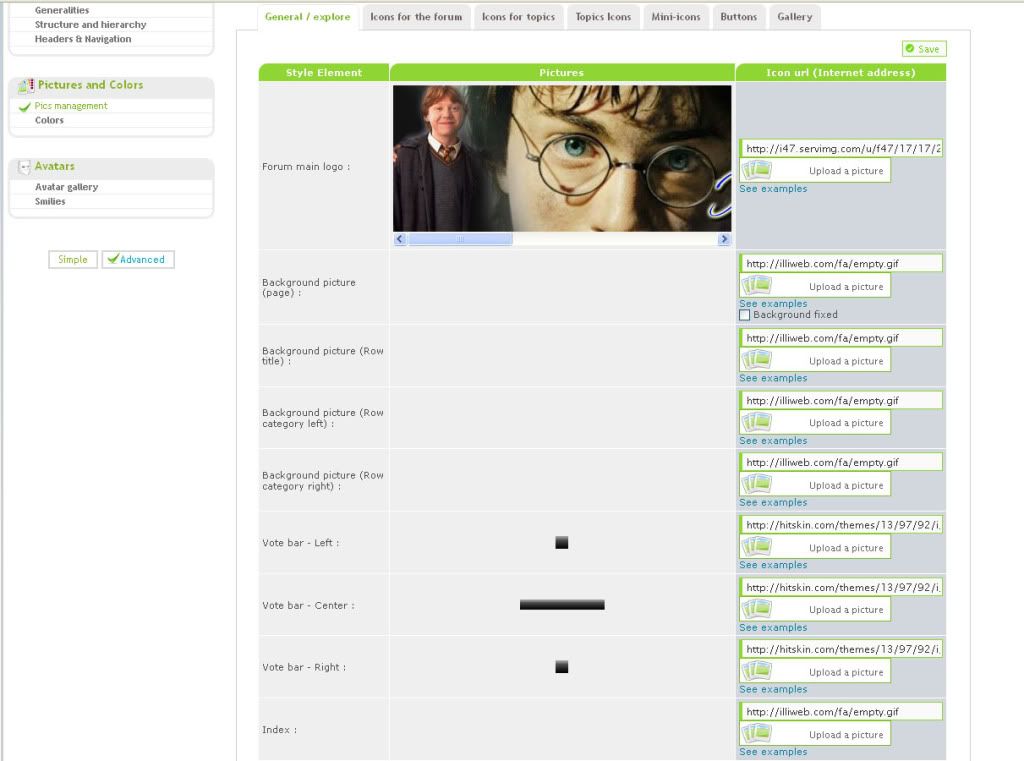The width and height of the screenshot is (1024, 761).
Task: Switch to the Buttons tab
Action: click(739, 17)
